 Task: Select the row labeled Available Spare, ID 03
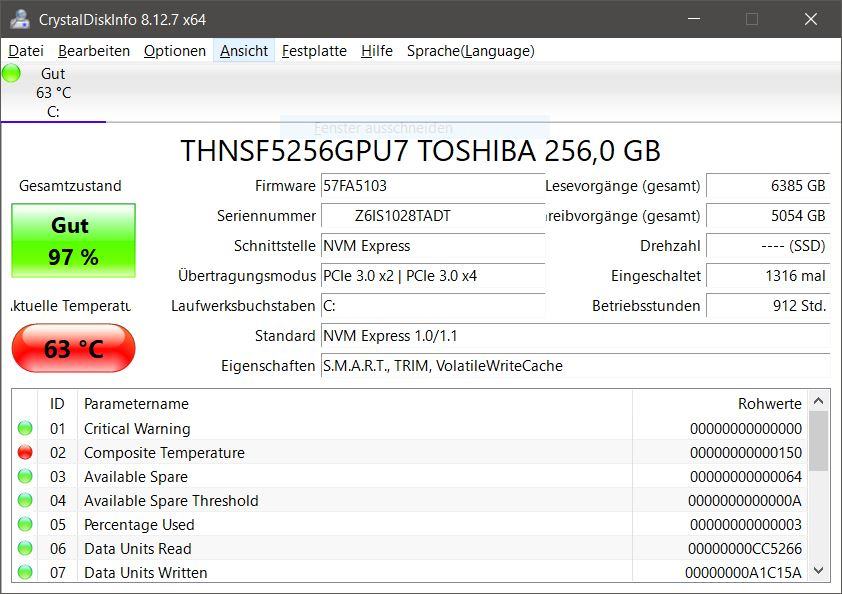pyautogui.click(x=410, y=476)
